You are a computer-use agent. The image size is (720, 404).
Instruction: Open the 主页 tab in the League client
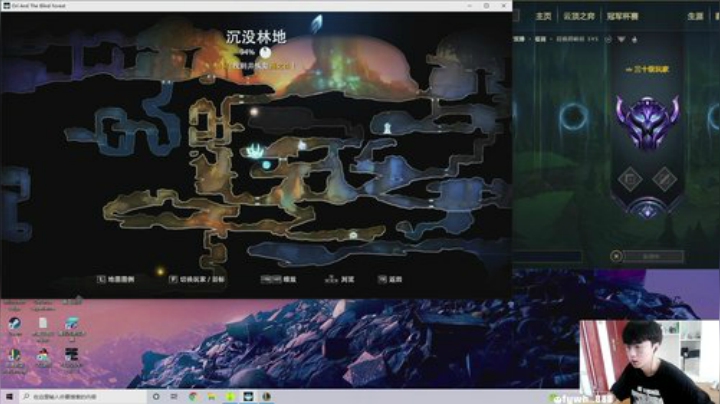[x=543, y=16]
